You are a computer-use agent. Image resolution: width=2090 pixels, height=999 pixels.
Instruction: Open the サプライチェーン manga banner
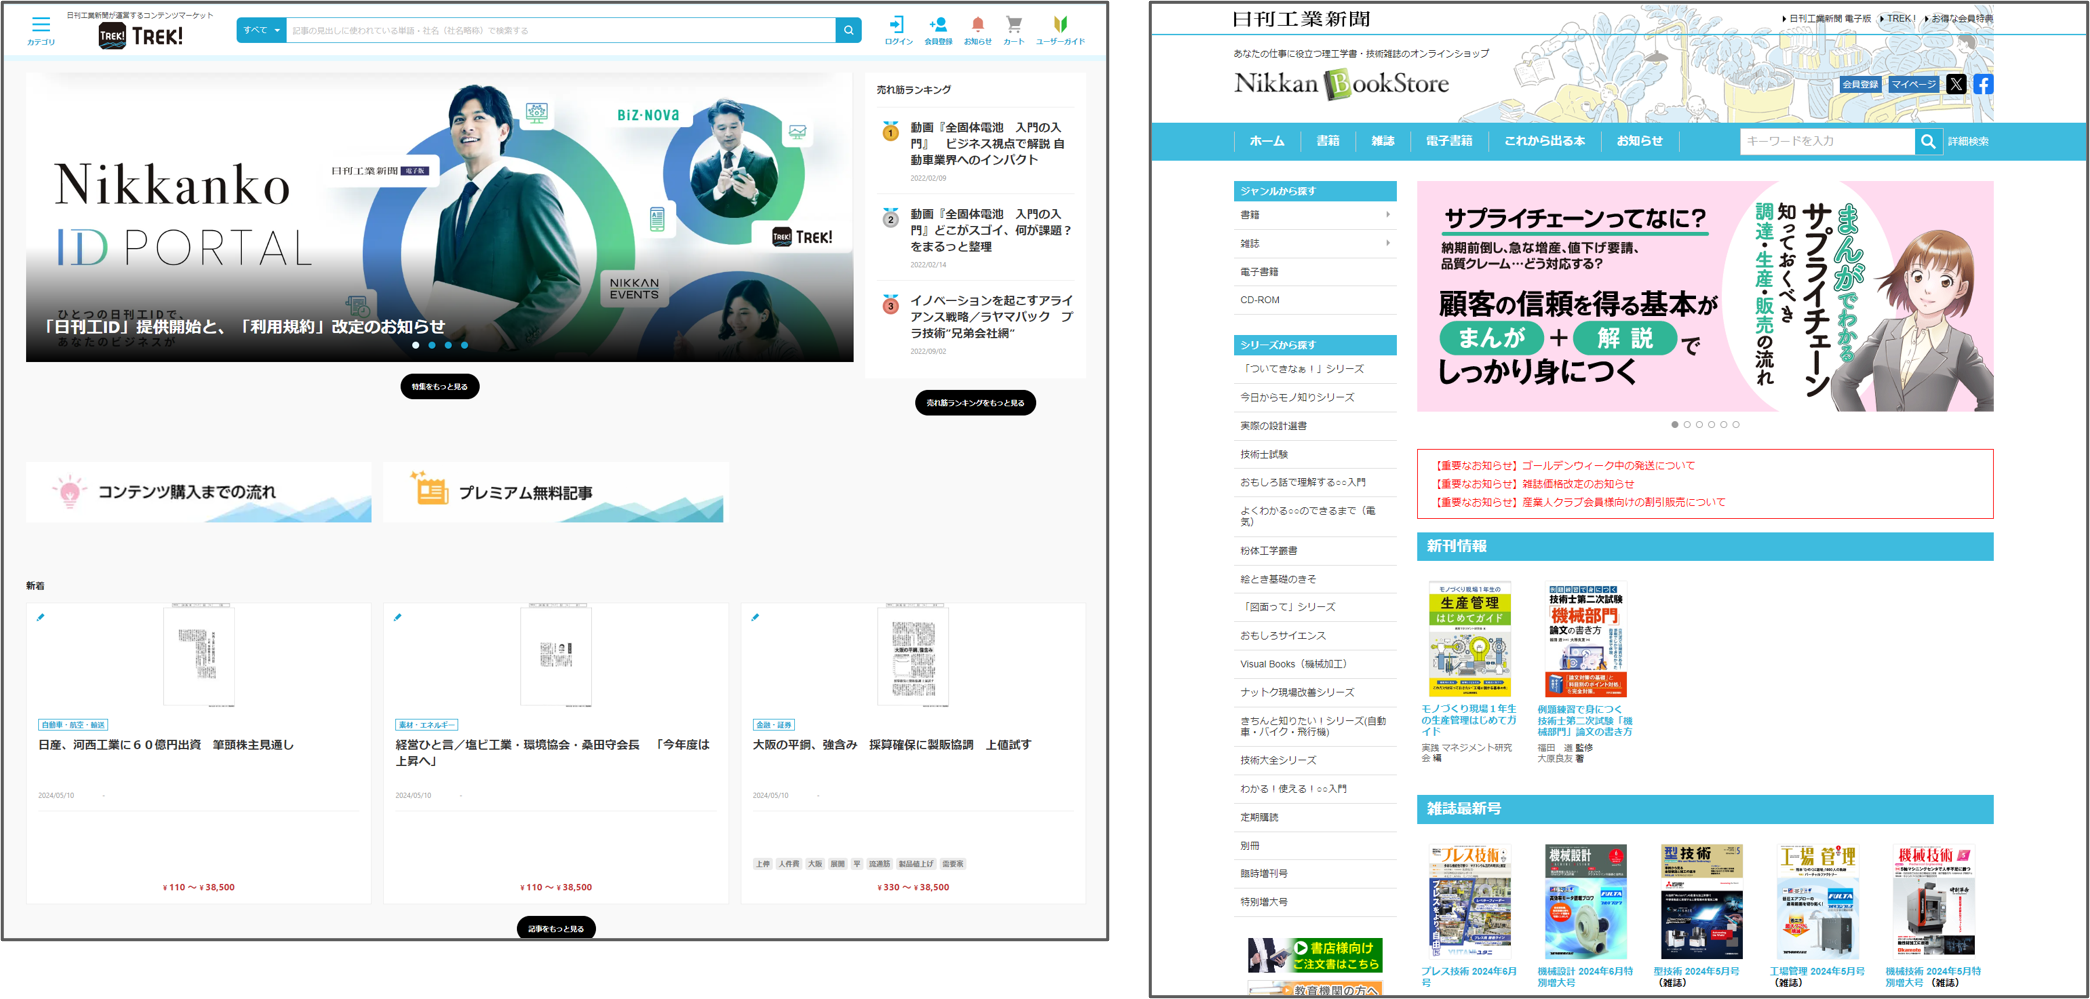tap(1705, 296)
